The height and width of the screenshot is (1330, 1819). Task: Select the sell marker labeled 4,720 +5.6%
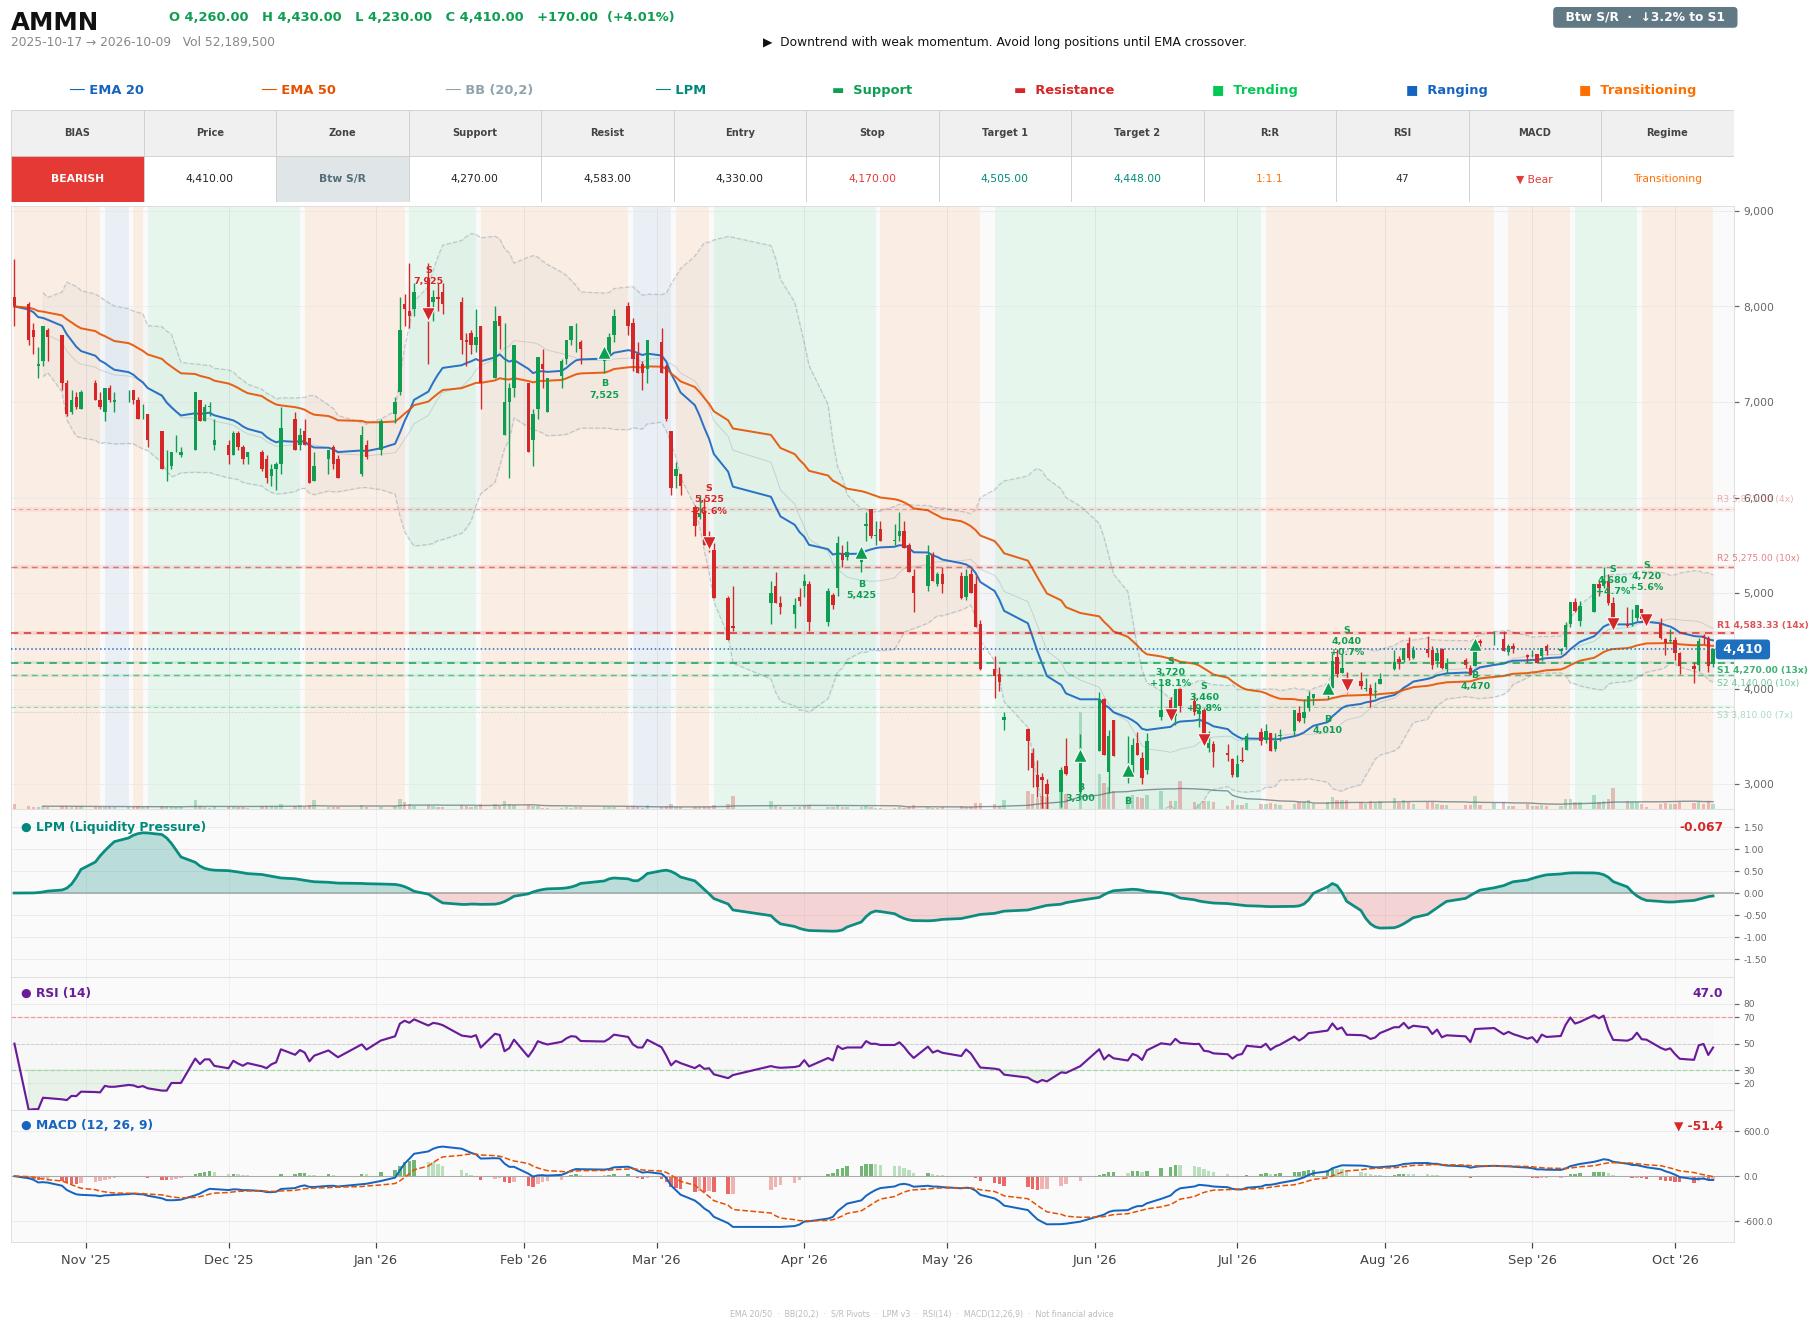(x=1646, y=620)
